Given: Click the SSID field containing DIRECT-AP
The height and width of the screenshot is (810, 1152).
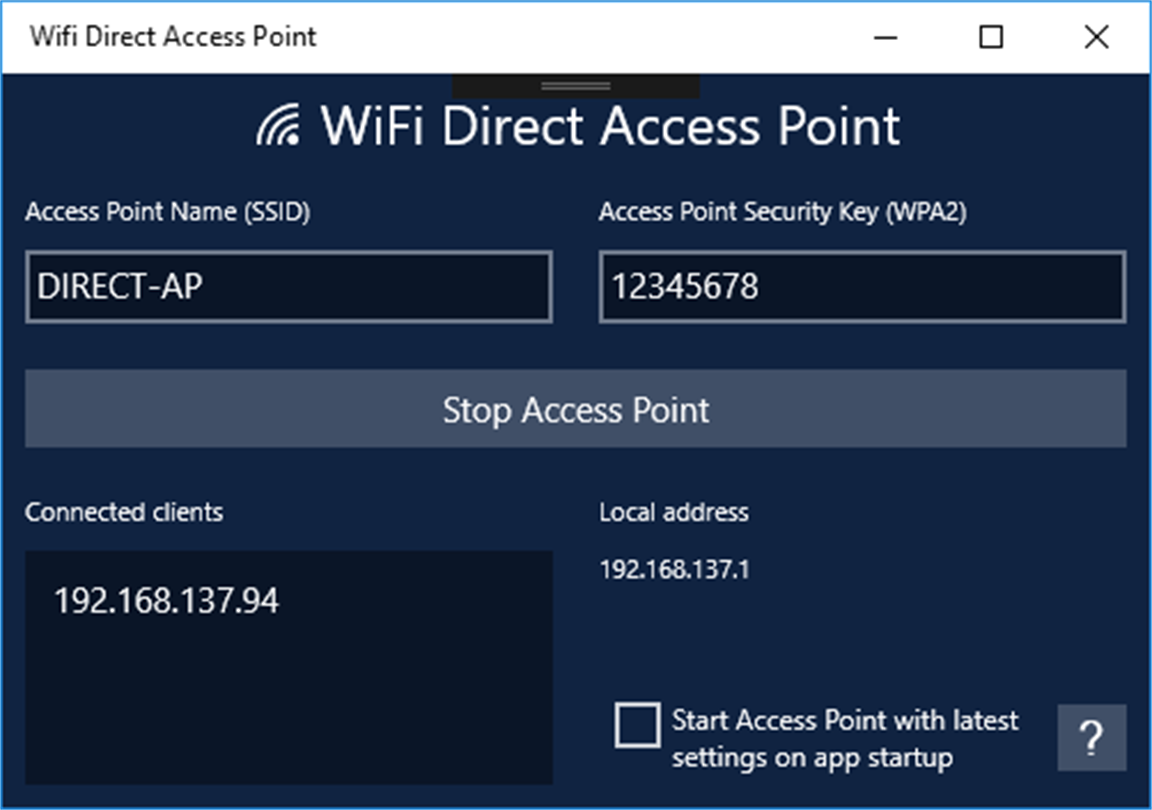Looking at the screenshot, I should (x=289, y=288).
